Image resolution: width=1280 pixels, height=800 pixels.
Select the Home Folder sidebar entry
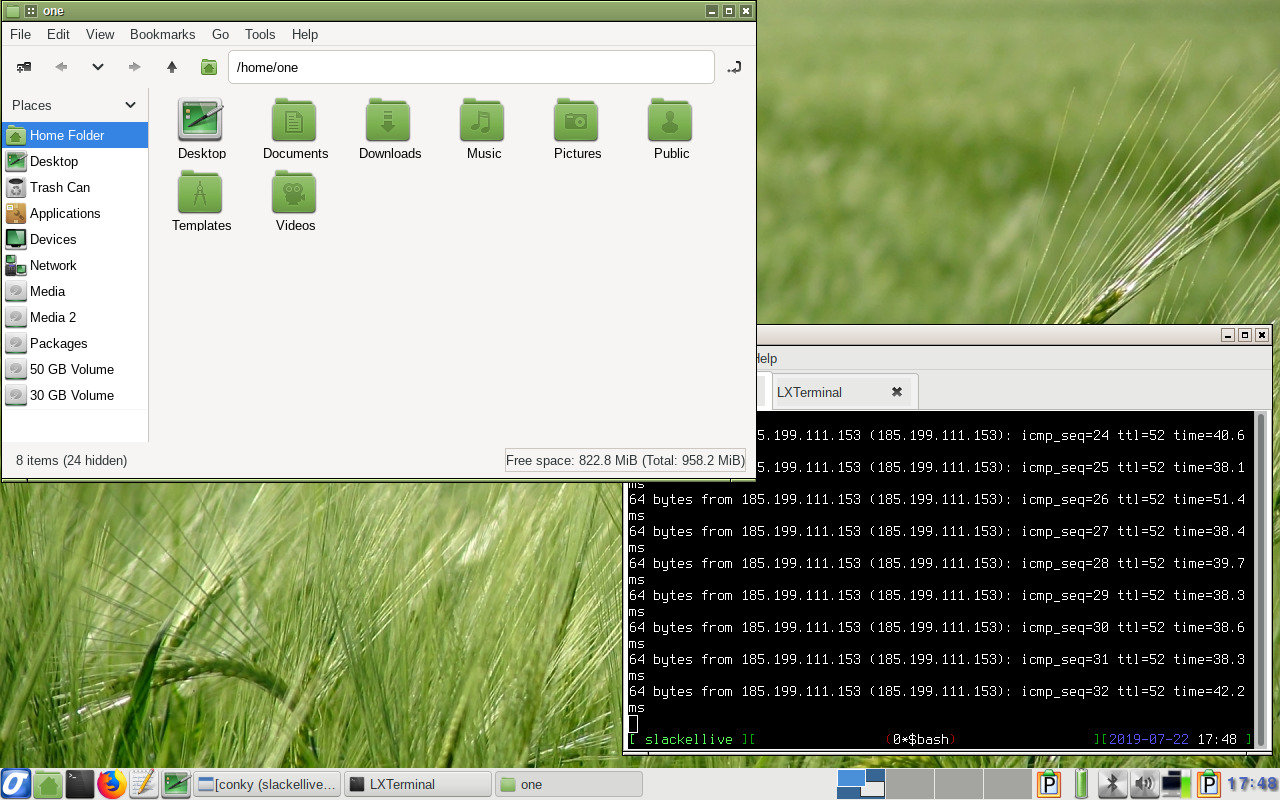coord(67,135)
